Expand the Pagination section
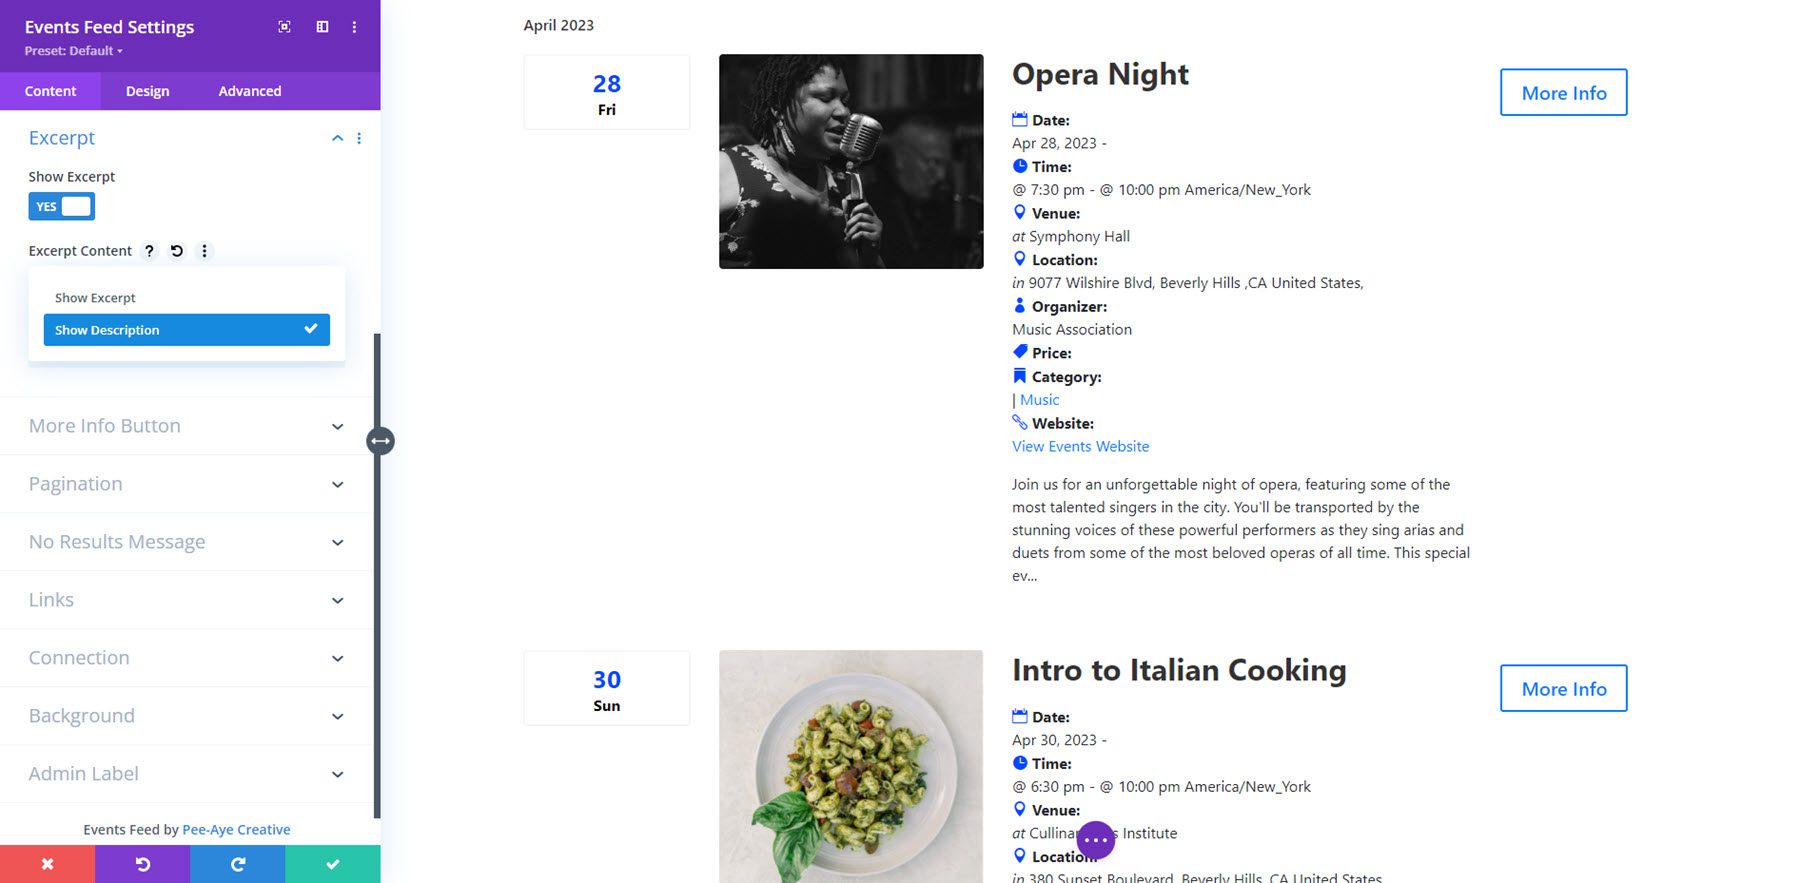The width and height of the screenshot is (1800, 883). (186, 484)
